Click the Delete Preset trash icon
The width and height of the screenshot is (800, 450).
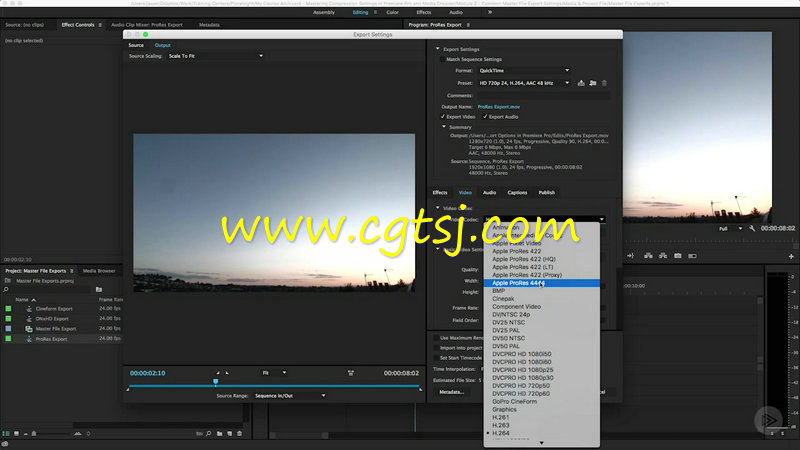pyautogui.click(x=604, y=83)
